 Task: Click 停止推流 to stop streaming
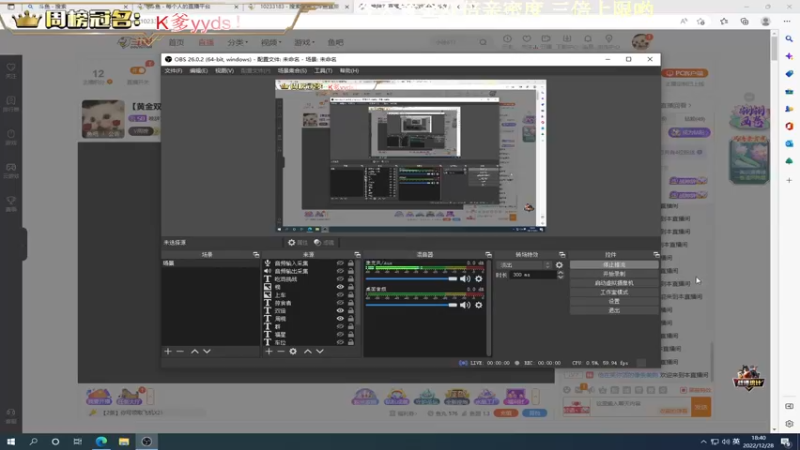614,265
